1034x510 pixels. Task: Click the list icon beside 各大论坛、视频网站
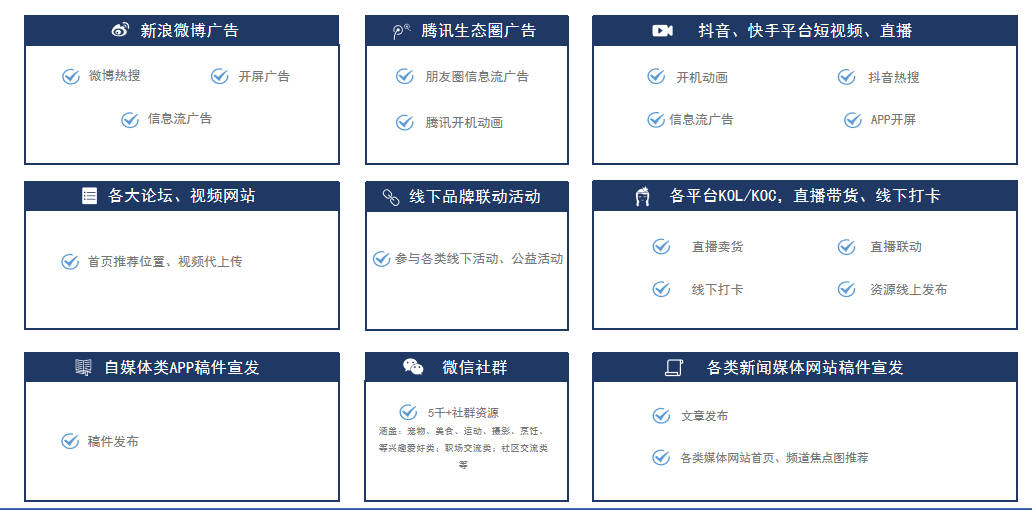click(89, 196)
